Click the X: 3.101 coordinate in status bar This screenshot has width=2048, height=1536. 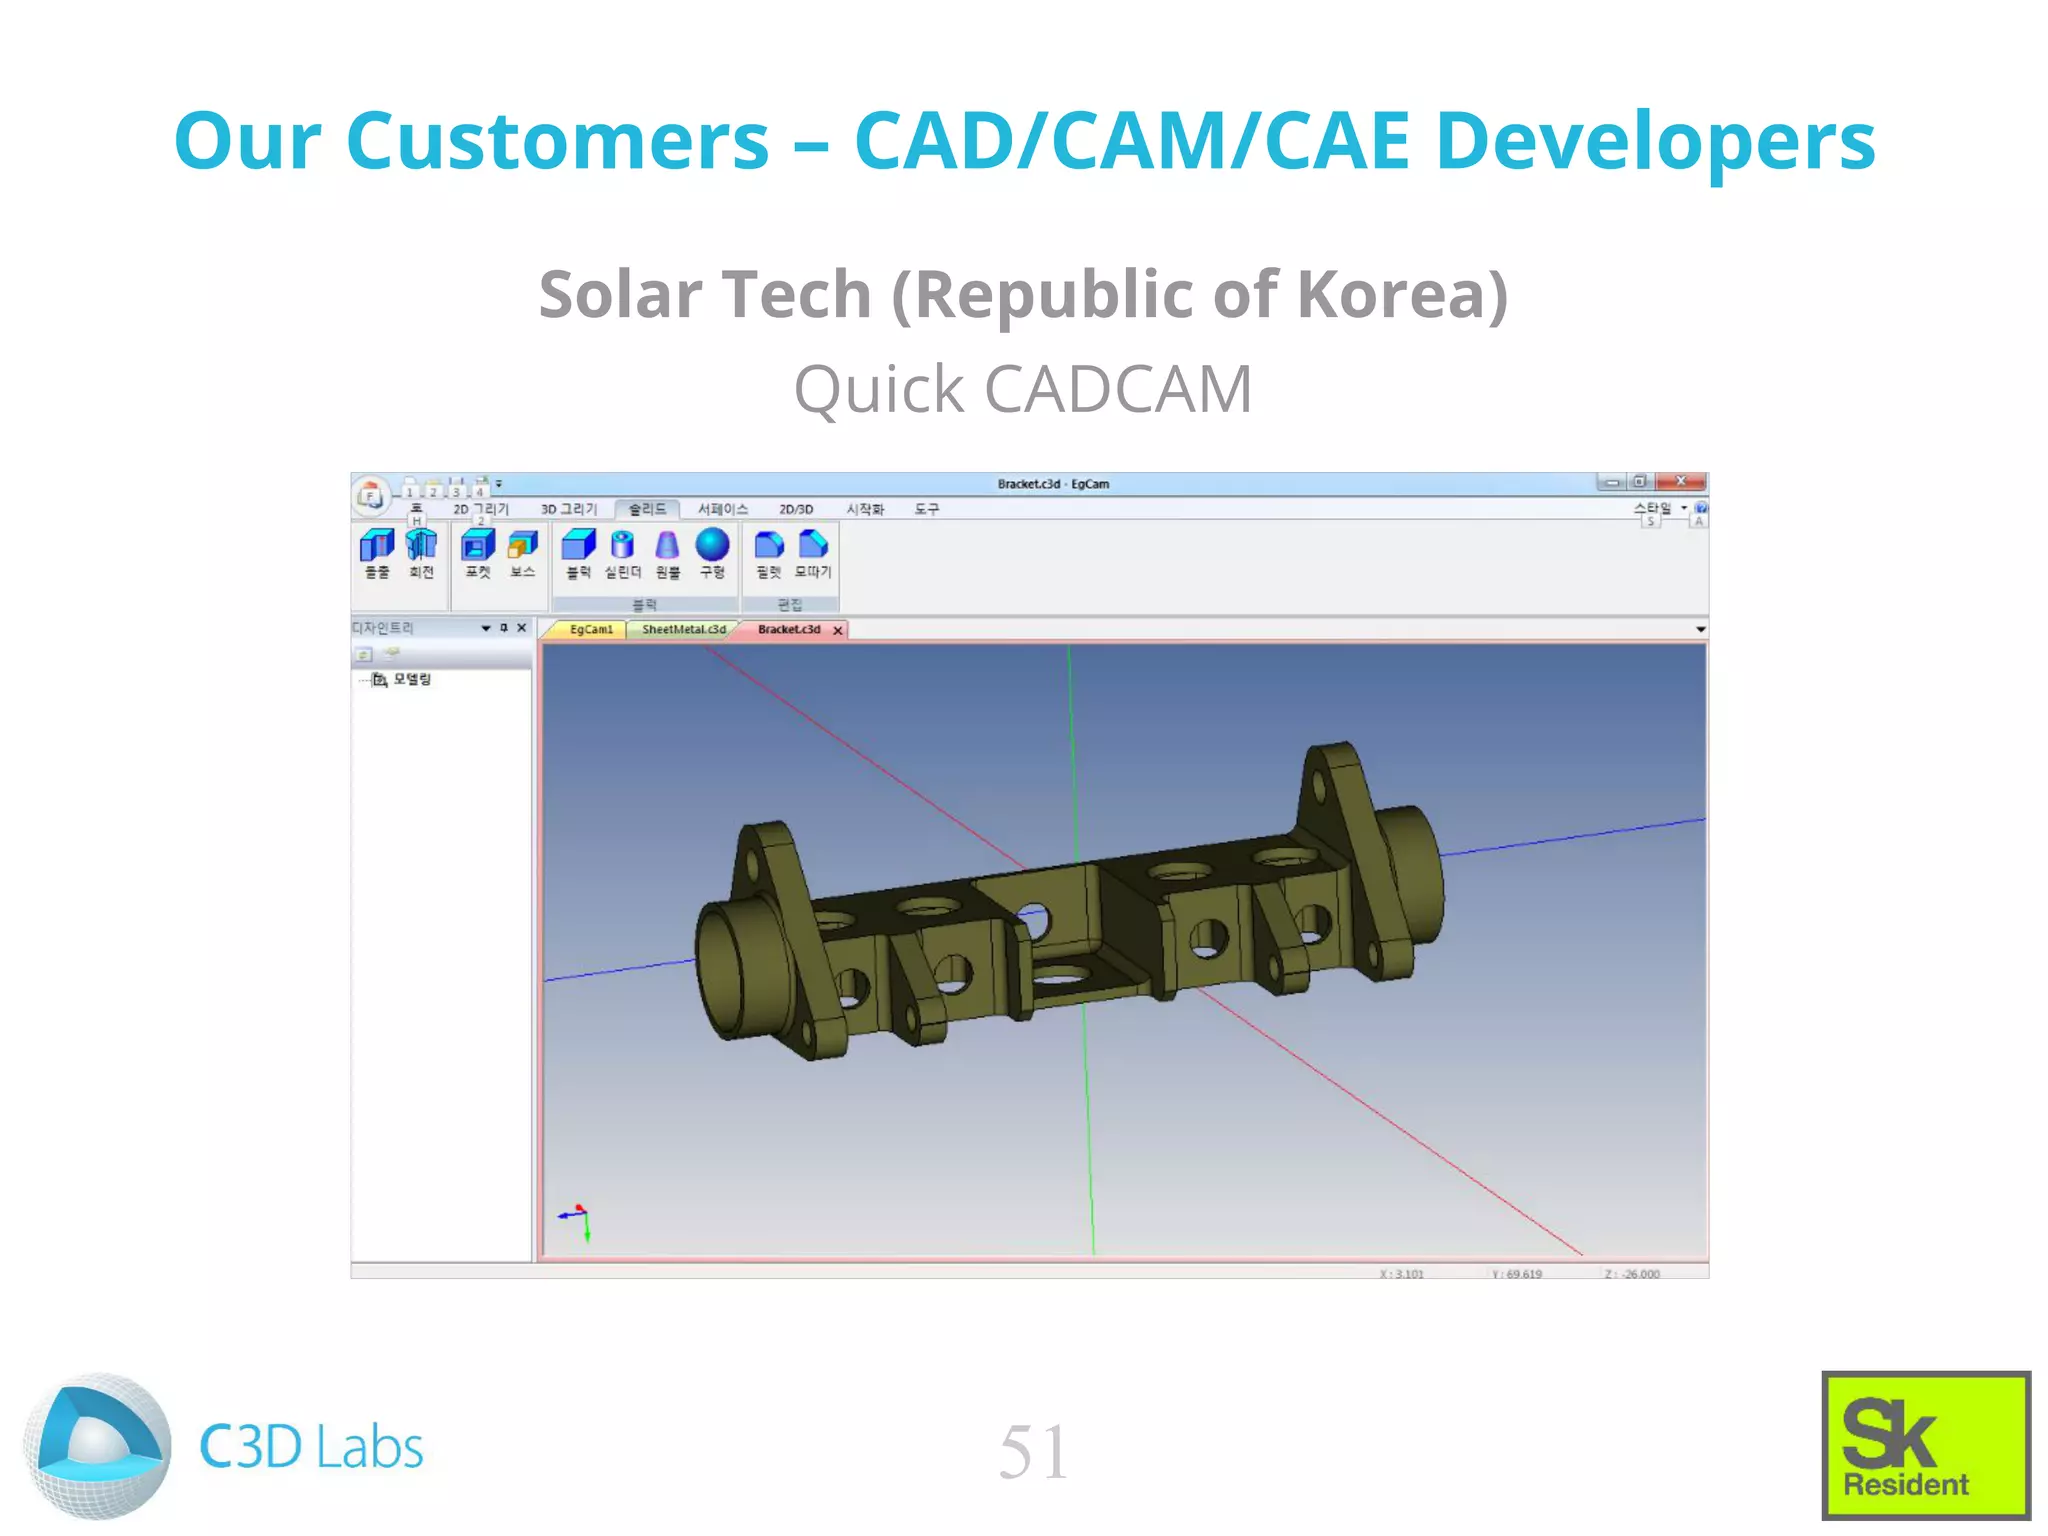point(1401,1274)
